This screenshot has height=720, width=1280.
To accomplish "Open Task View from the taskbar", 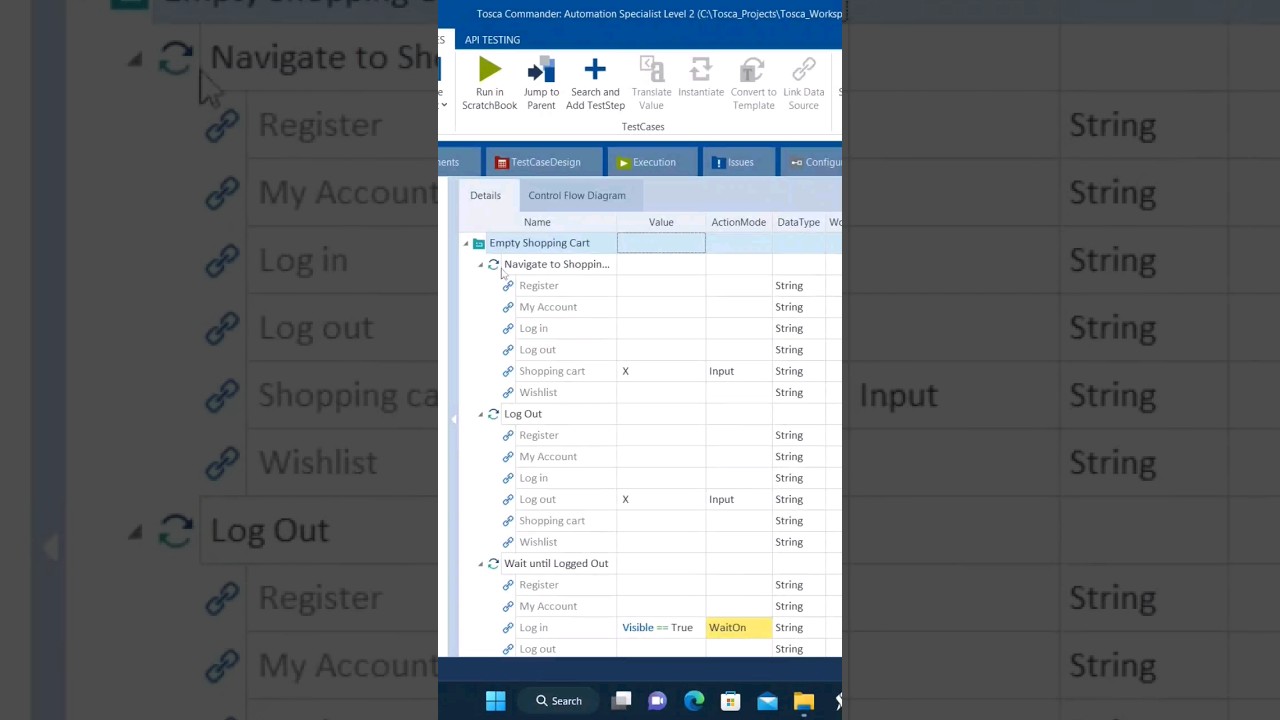I will (x=622, y=701).
